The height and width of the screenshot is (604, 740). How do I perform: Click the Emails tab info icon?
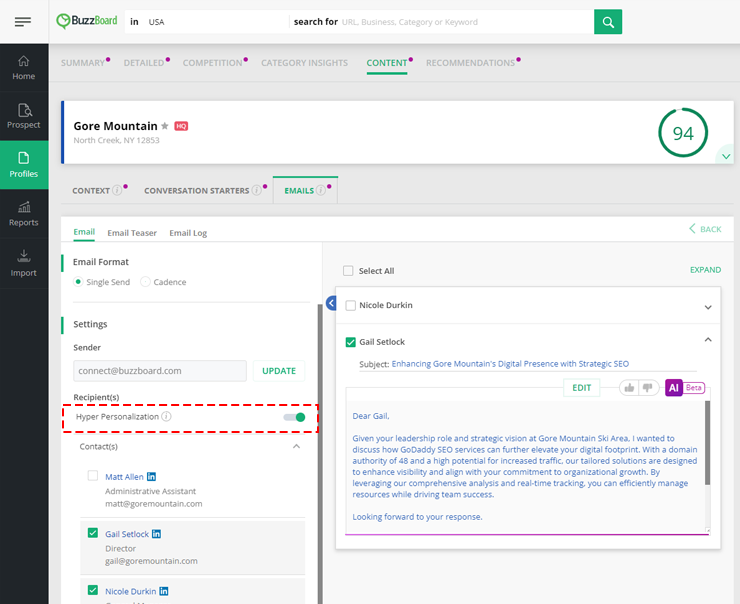320,190
